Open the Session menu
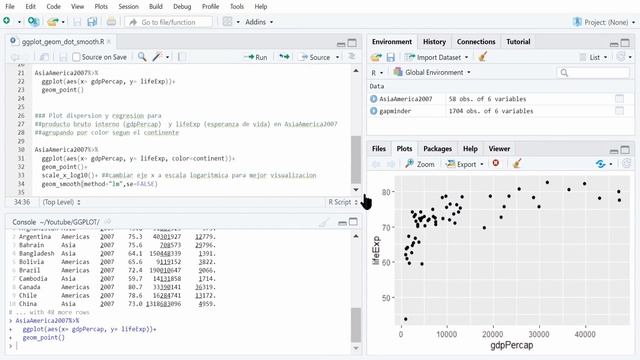Viewport: 640px width, 360px height. (128, 7)
